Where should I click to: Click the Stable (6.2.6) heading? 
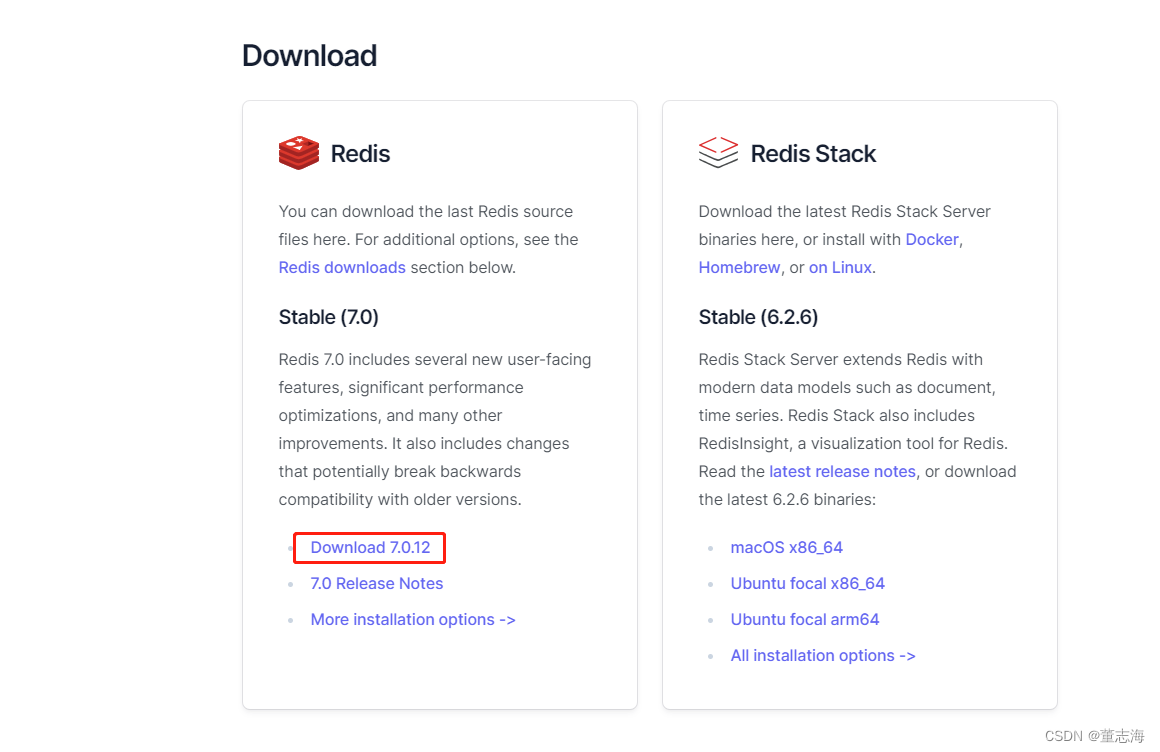click(757, 317)
